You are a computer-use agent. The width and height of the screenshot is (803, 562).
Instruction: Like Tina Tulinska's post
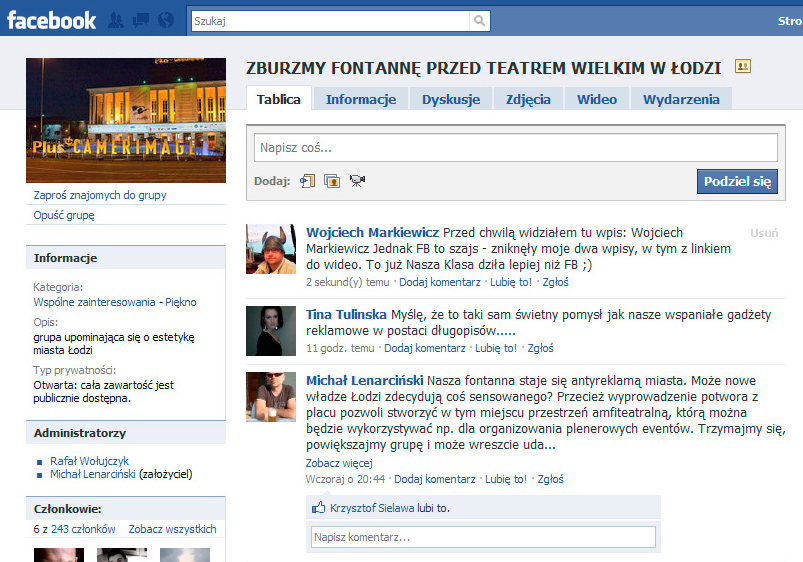pyautogui.click(x=496, y=348)
